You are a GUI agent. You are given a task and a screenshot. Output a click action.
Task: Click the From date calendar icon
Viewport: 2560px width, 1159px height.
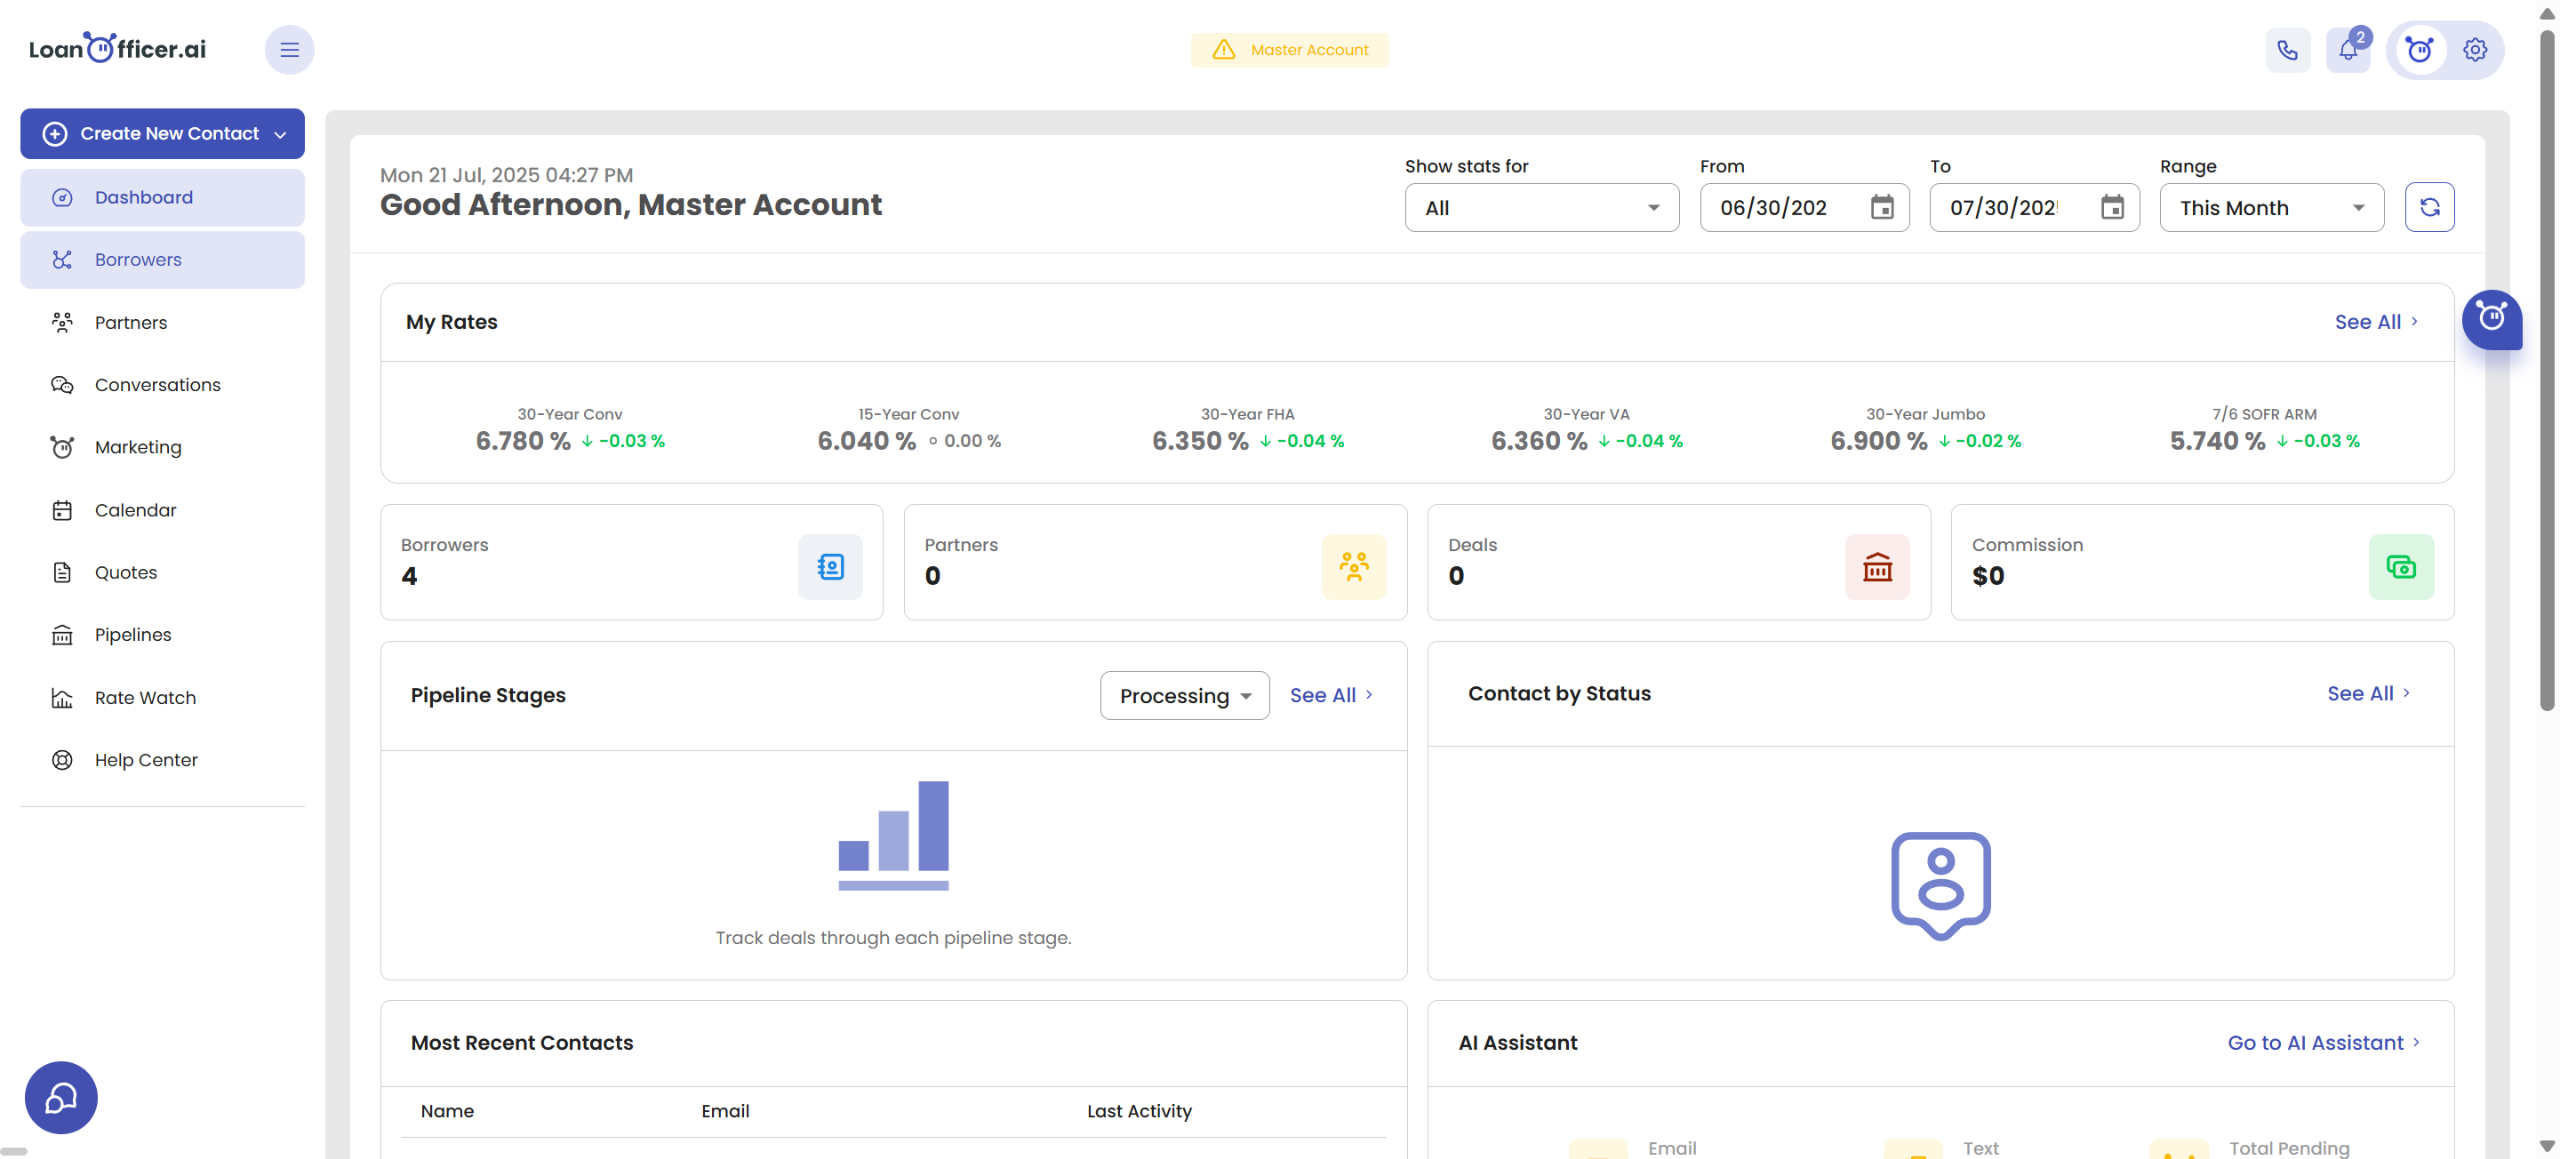1882,207
